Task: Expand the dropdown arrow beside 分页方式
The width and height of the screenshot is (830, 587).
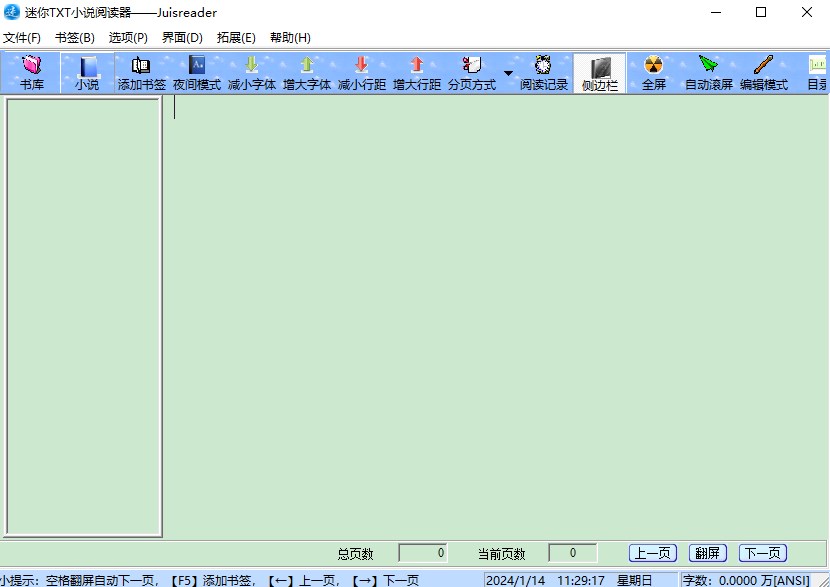Action: [x=508, y=73]
